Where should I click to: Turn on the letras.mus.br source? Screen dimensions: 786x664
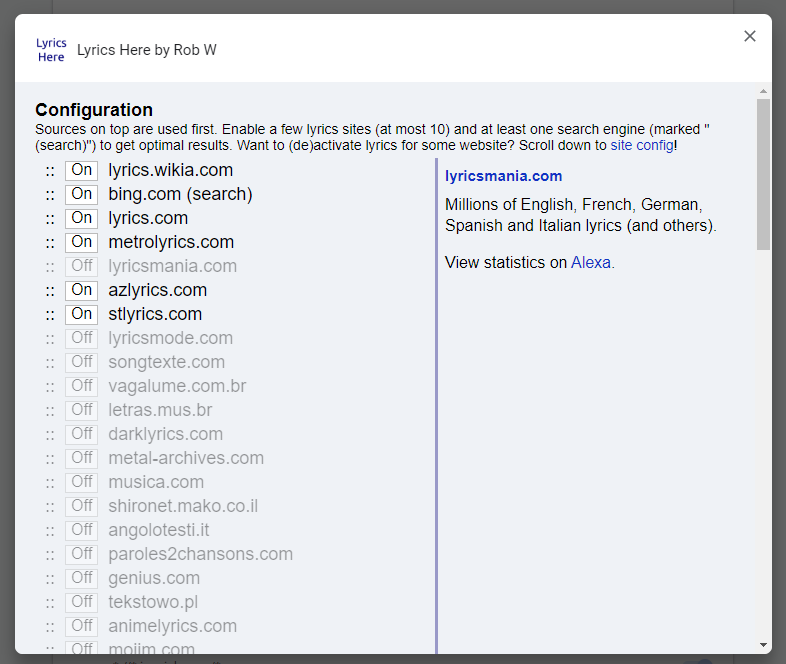pyautogui.click(x=81, y=410)
